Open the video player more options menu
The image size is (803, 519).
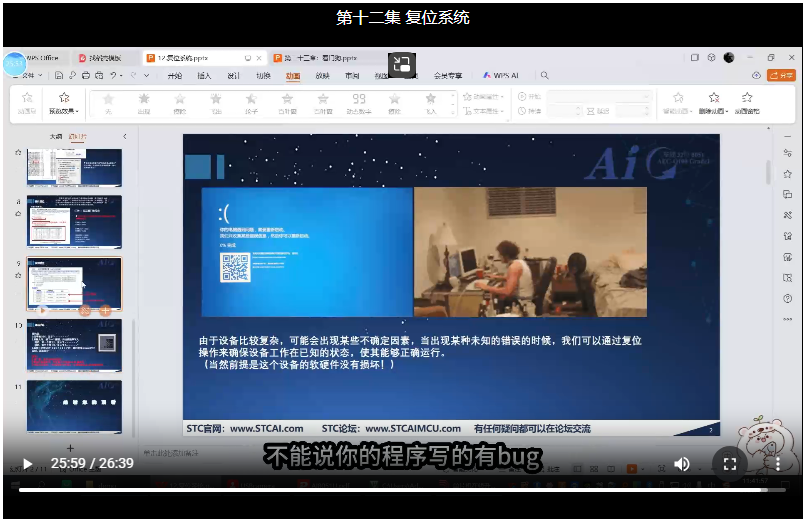click(x=778, y=464)
